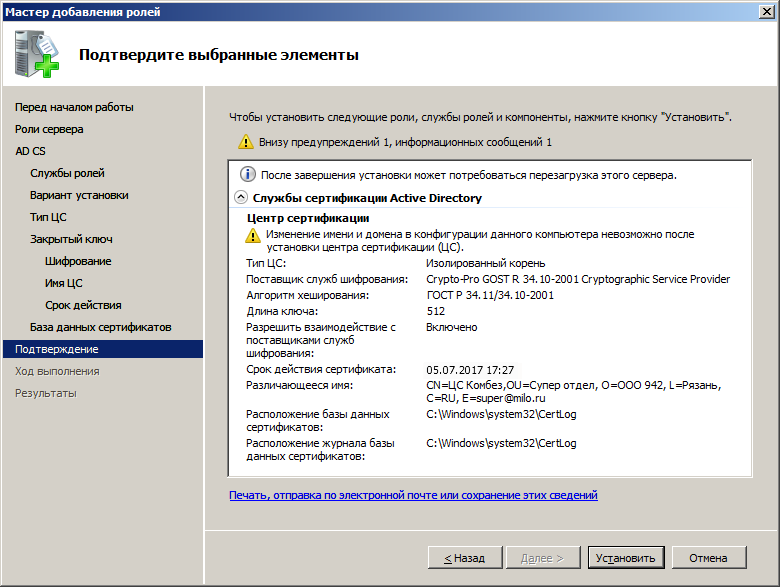This screenshot has height=587, width=780.
Task: Click the Центр сертификации subheading
Action: [x=308, y=218]
